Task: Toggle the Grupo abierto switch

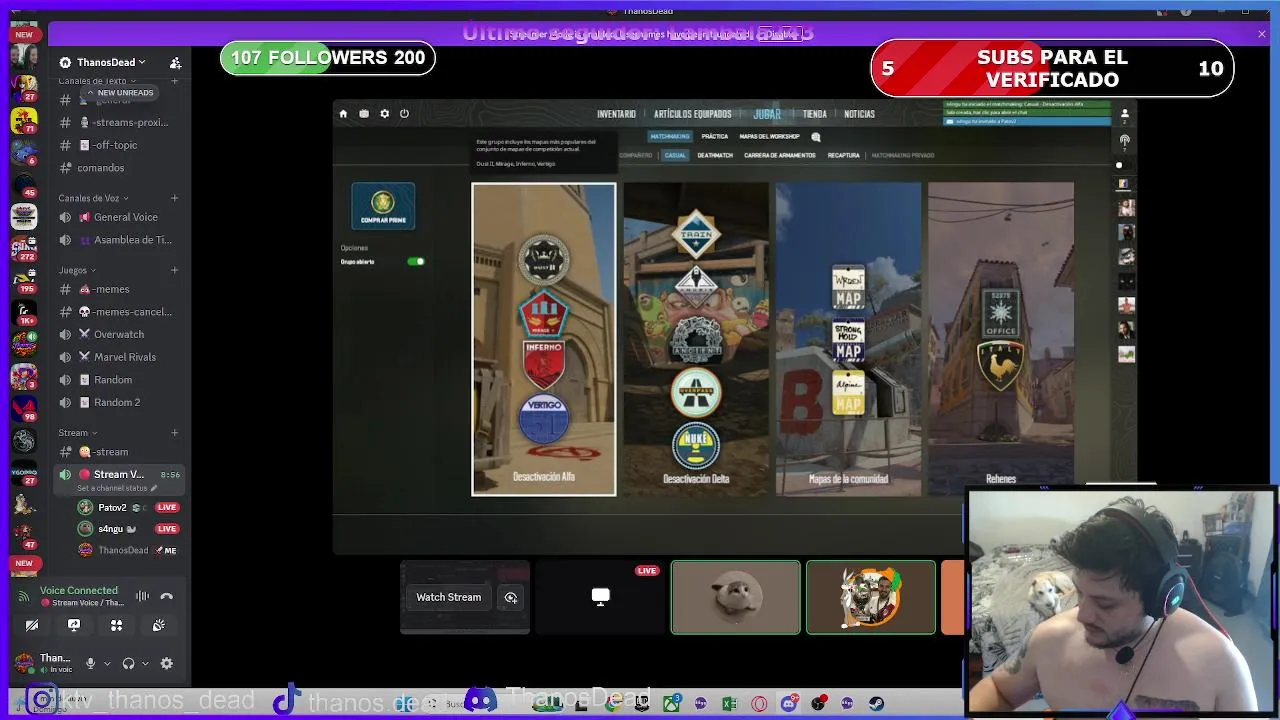Action: click(x=416, y=262)
